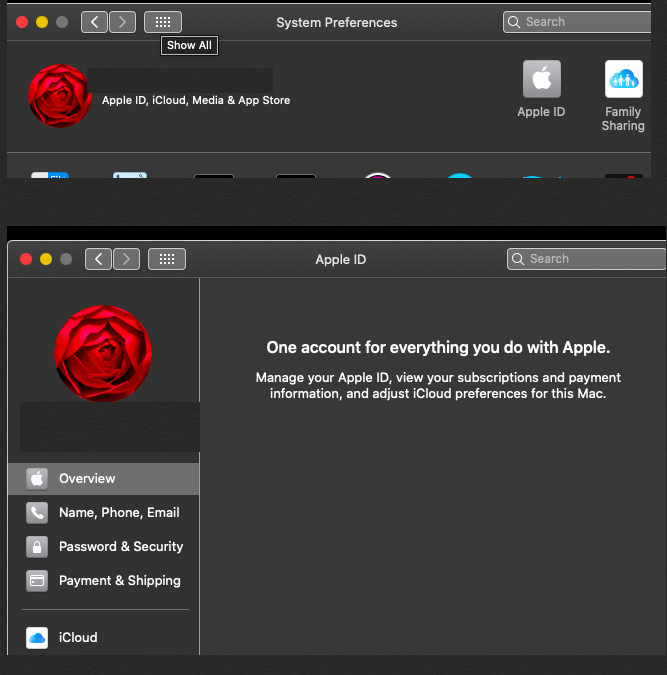Minimize the System Preferences window
The image size is (667, 675).
(42, 22)
